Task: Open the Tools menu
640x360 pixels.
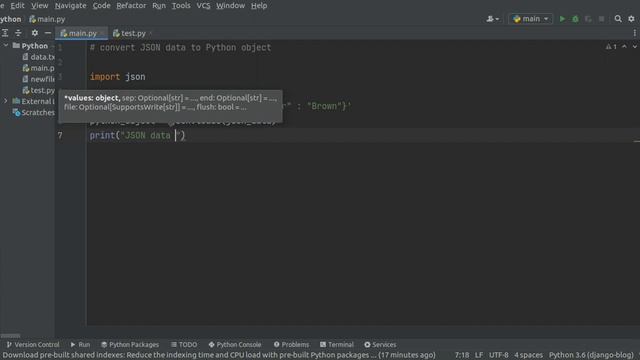Action: click(x=181, y=6)
